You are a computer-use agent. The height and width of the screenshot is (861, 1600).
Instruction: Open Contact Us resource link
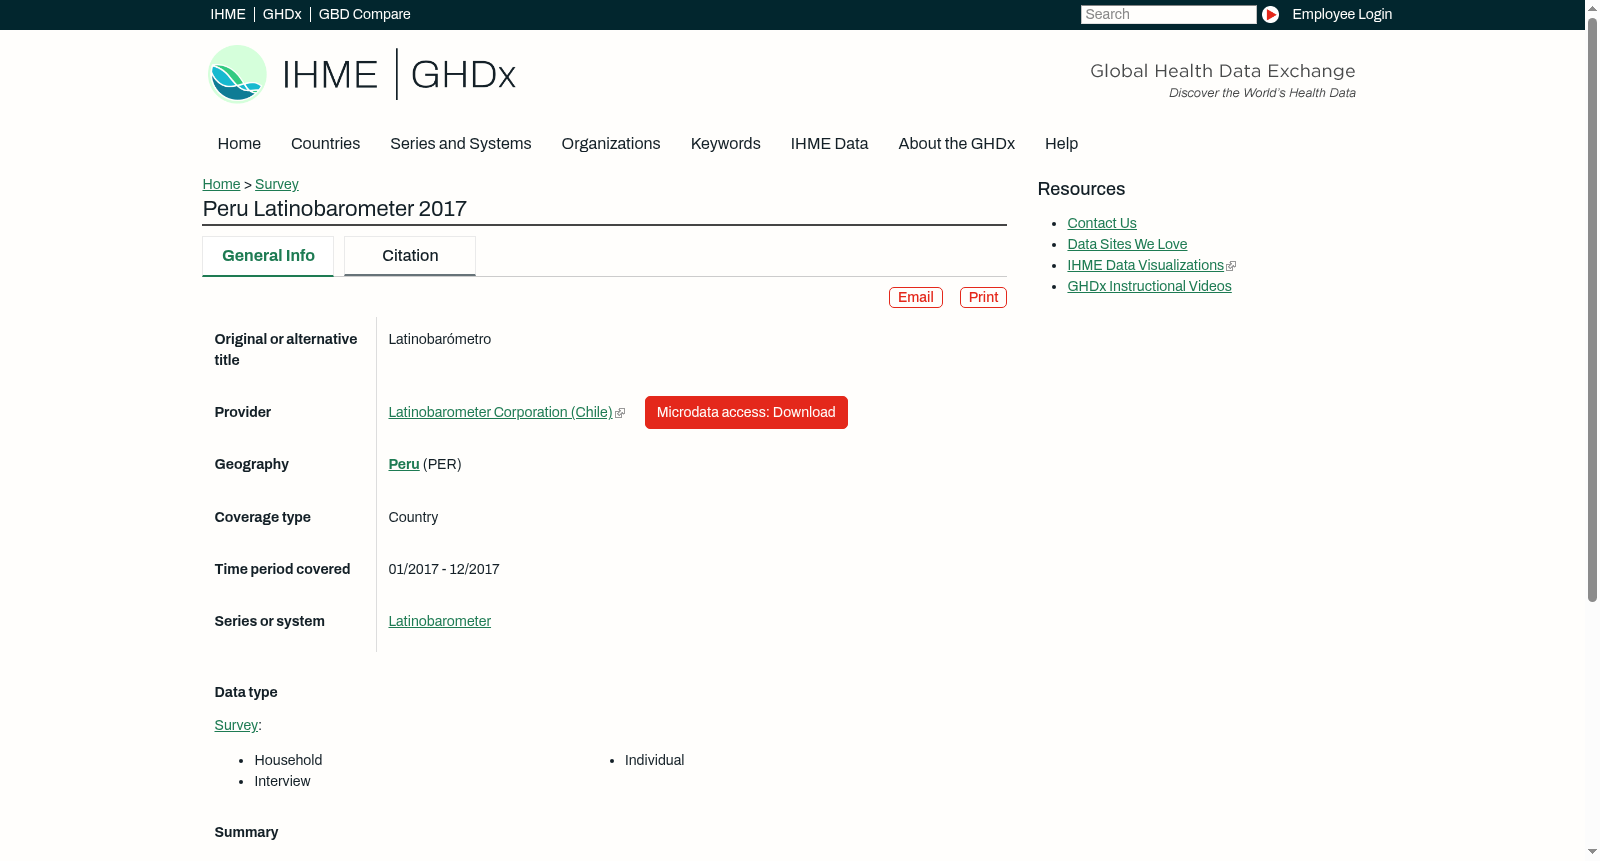1102,223
